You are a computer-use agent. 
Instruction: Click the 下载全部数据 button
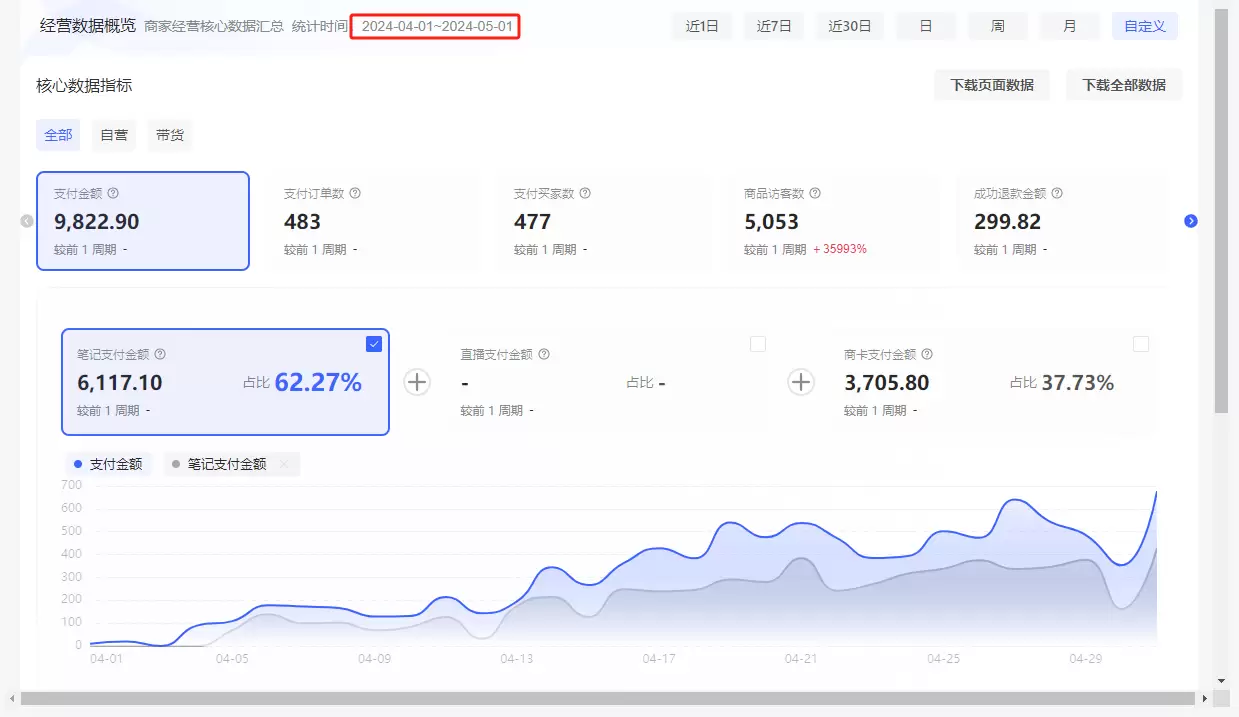point(1123,85)
